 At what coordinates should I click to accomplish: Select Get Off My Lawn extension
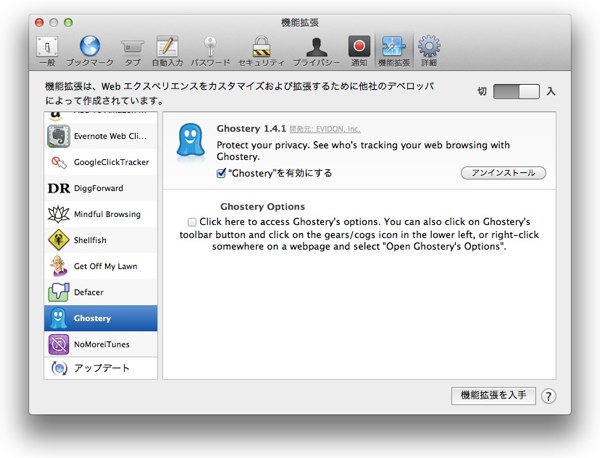(101, 266)
